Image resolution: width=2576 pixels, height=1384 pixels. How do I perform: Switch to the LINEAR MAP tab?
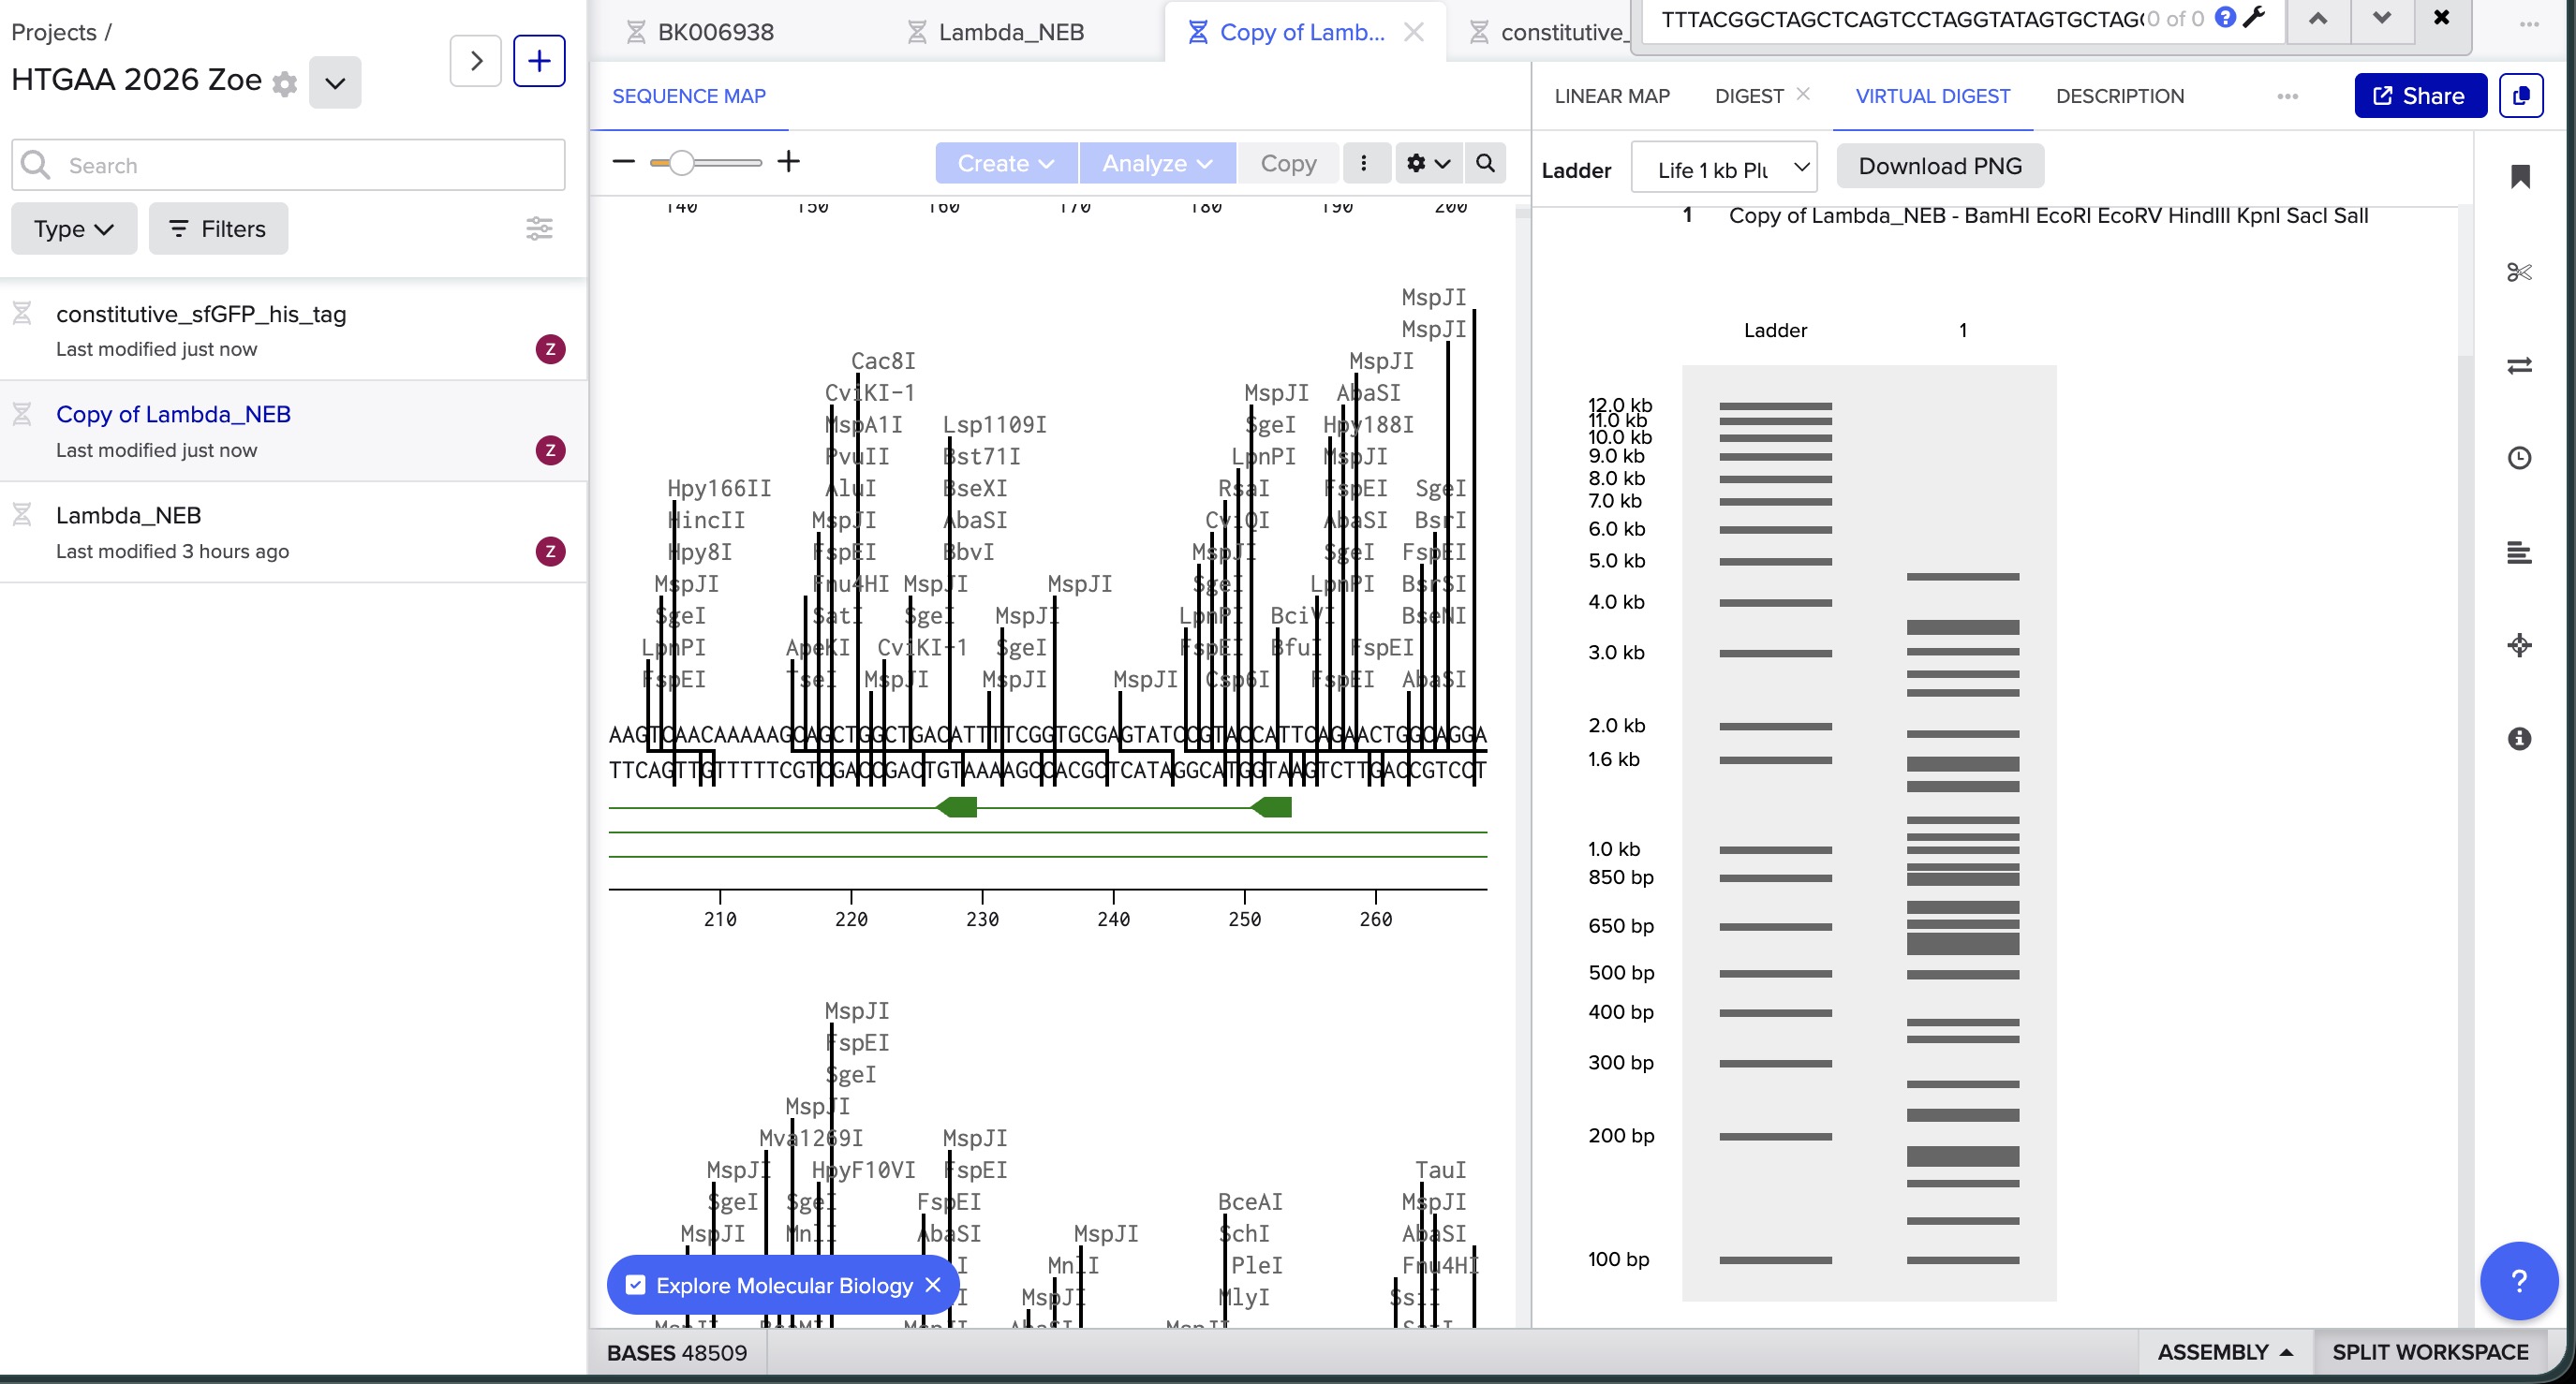tap(1612, 96)
